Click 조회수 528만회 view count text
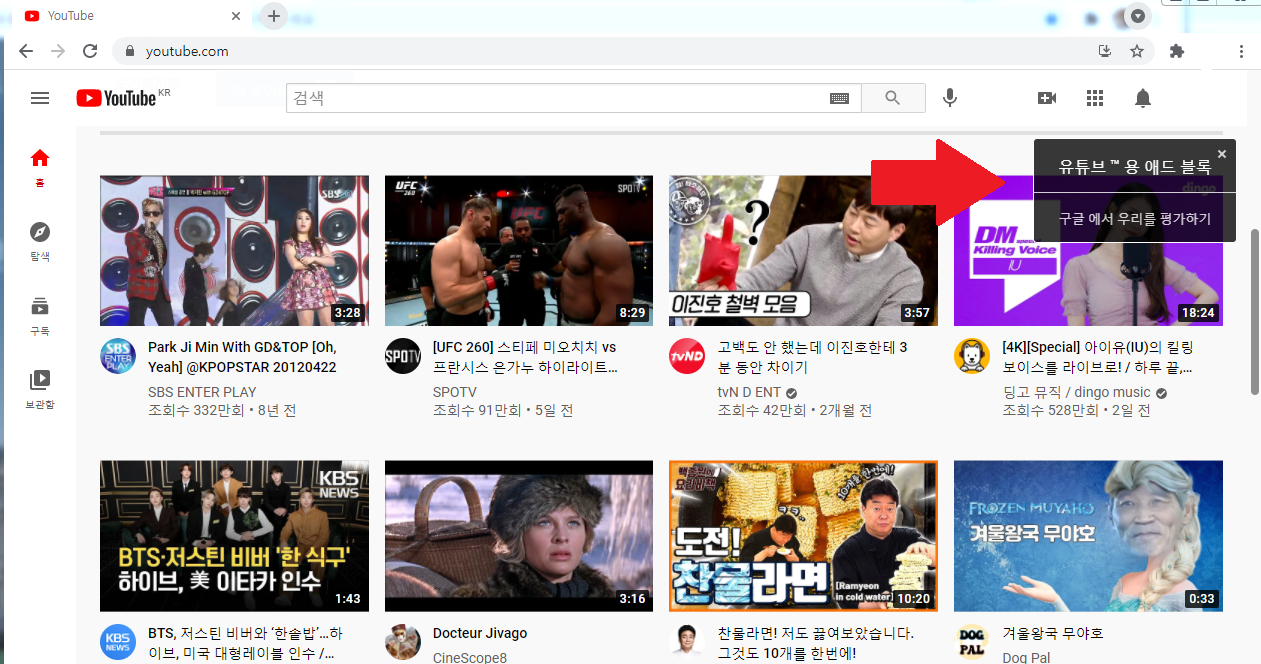The height and width of the screenshot is (664, 1261). pos(1051,410)
